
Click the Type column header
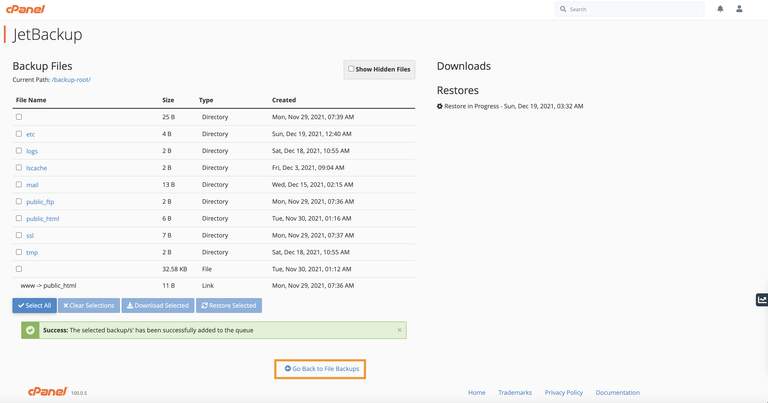coord(206,100)
